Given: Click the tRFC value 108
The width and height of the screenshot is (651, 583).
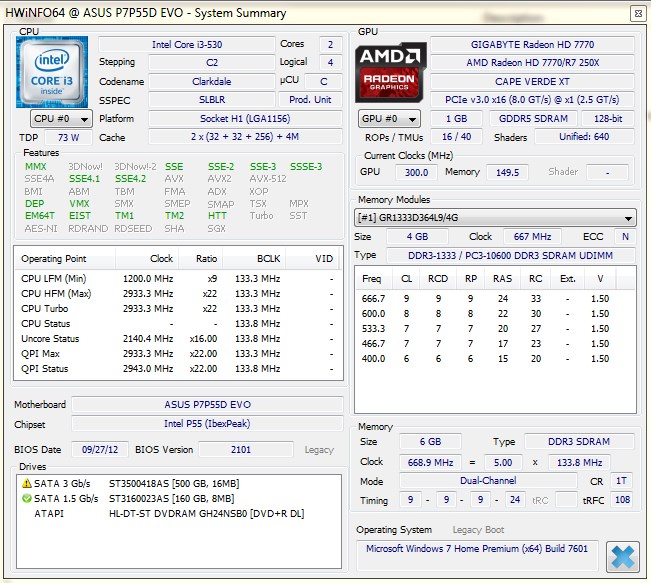Looking at the screenshot, I should pos(622,500).
